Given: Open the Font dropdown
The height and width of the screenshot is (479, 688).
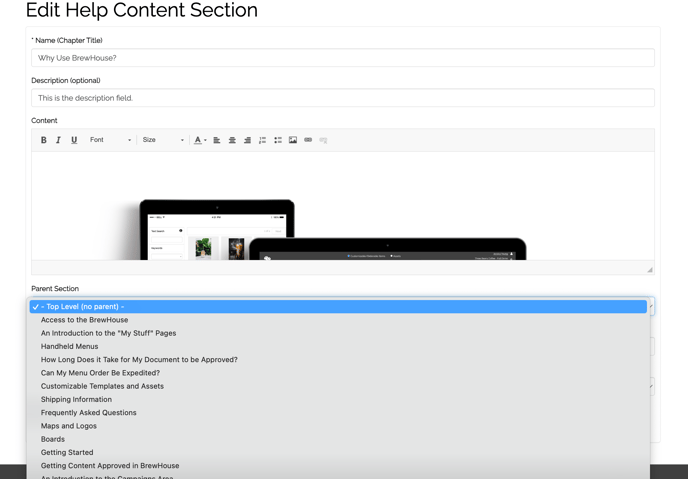Looking at the screenshot, I should tap(110, 140).
